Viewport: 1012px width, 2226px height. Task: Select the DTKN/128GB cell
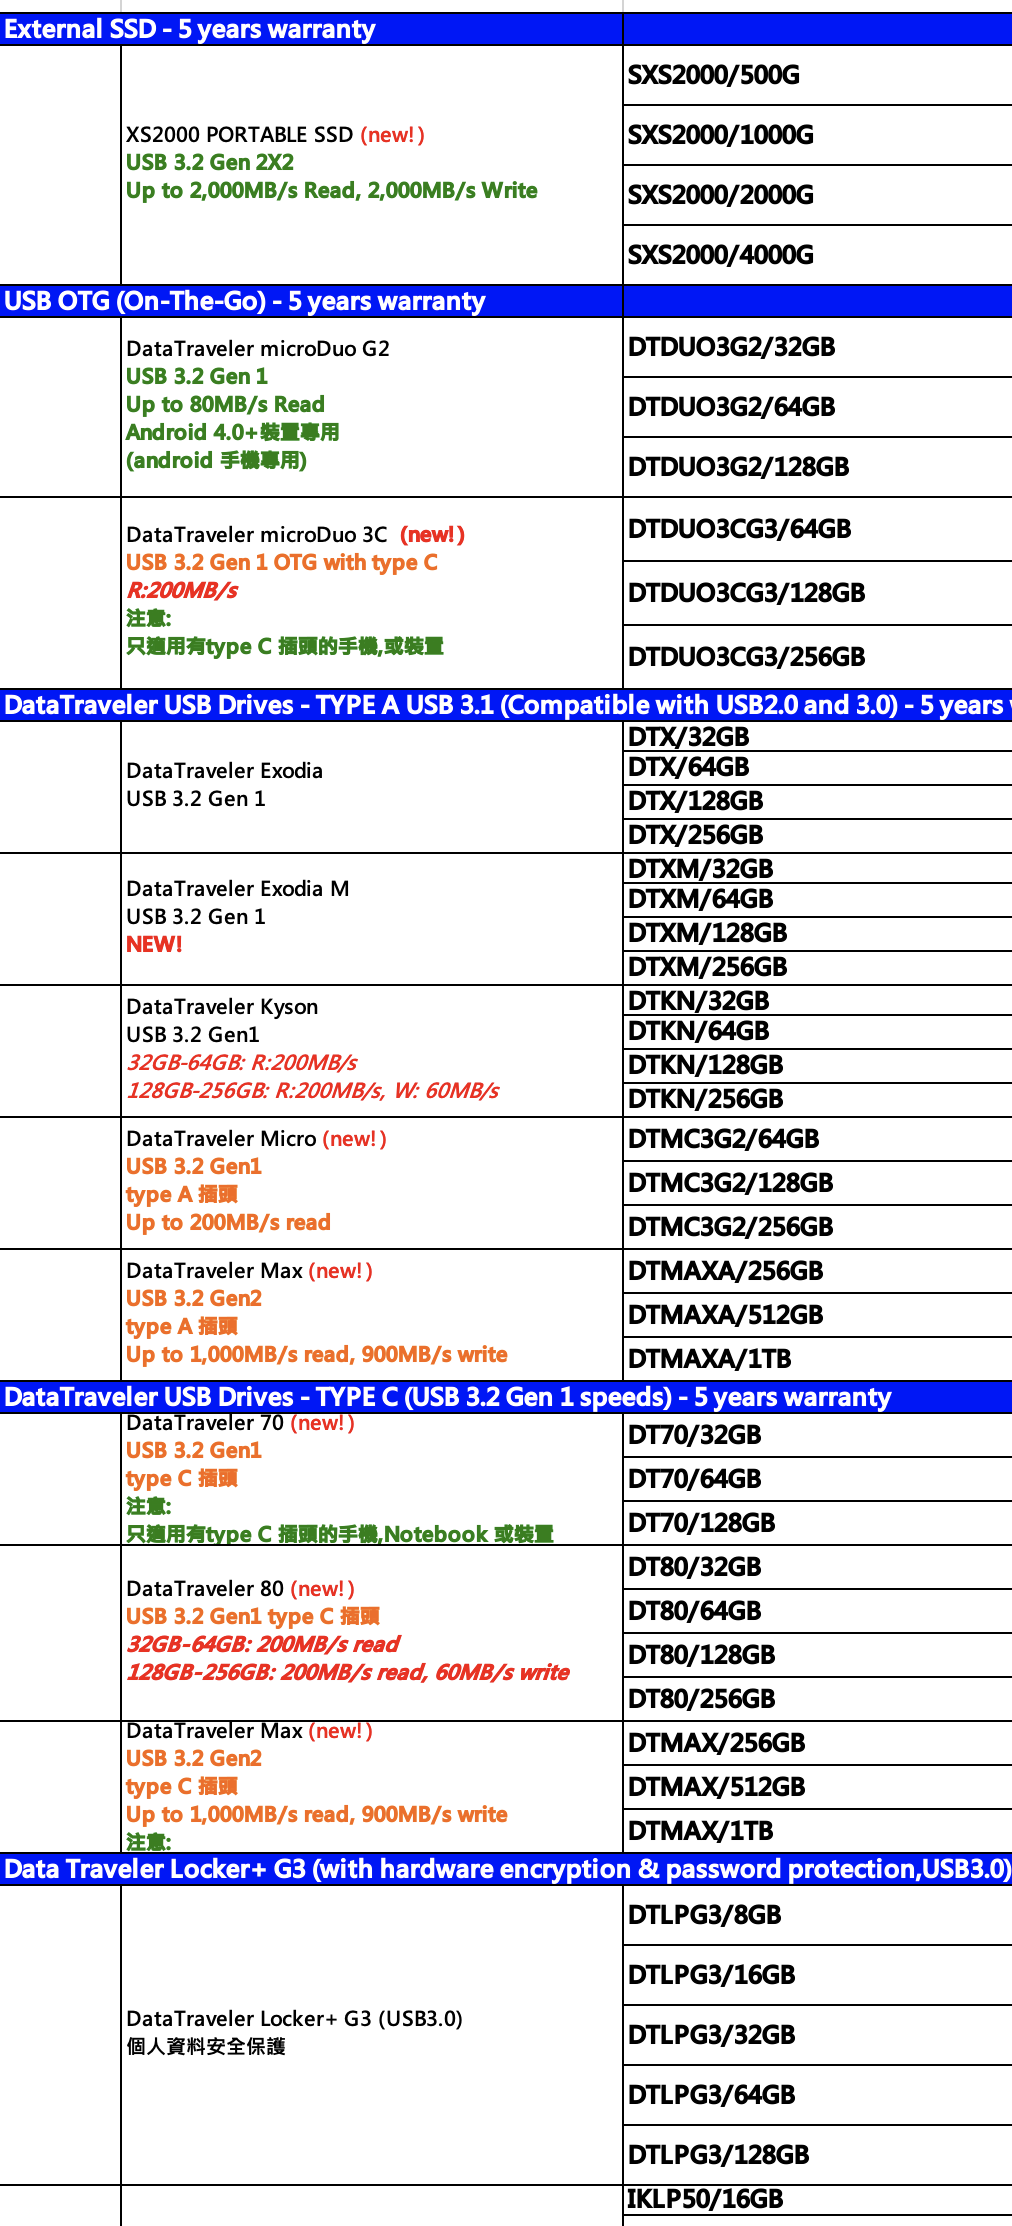pyautogui.click(x=817, y=1066)
